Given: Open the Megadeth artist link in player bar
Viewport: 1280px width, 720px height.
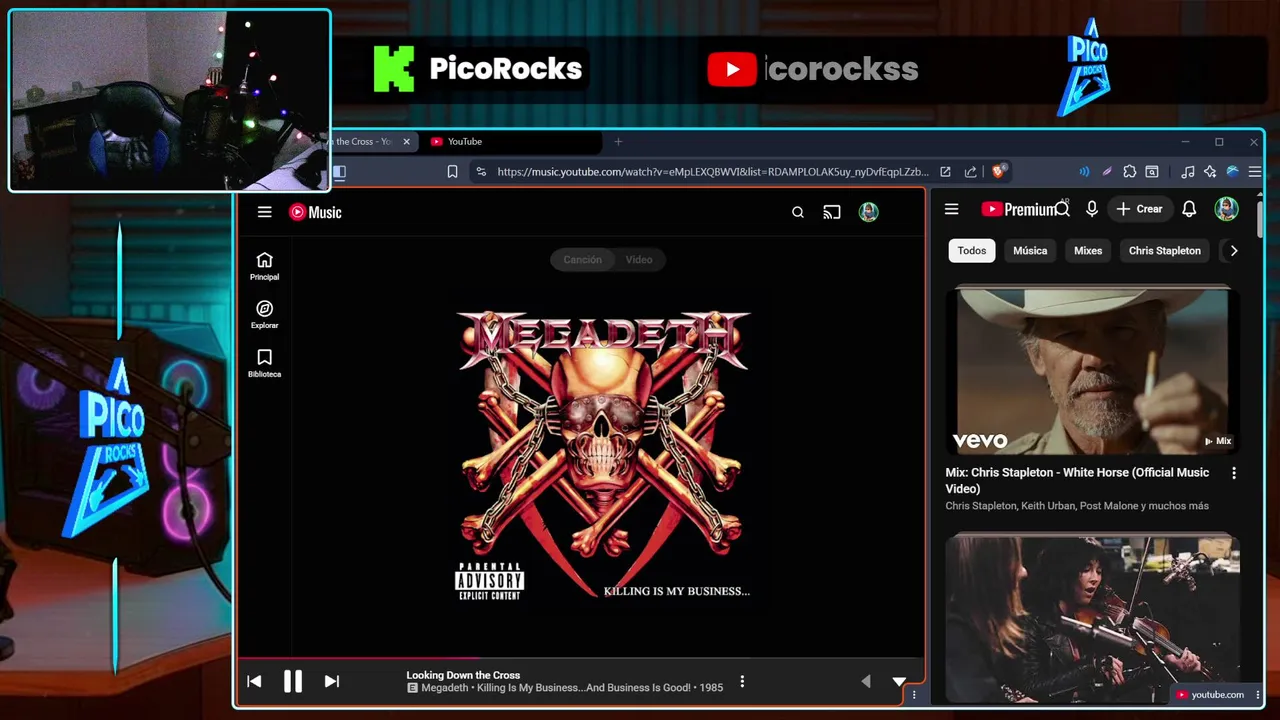Looking at the screenshot, I should (x=445, y=688).
